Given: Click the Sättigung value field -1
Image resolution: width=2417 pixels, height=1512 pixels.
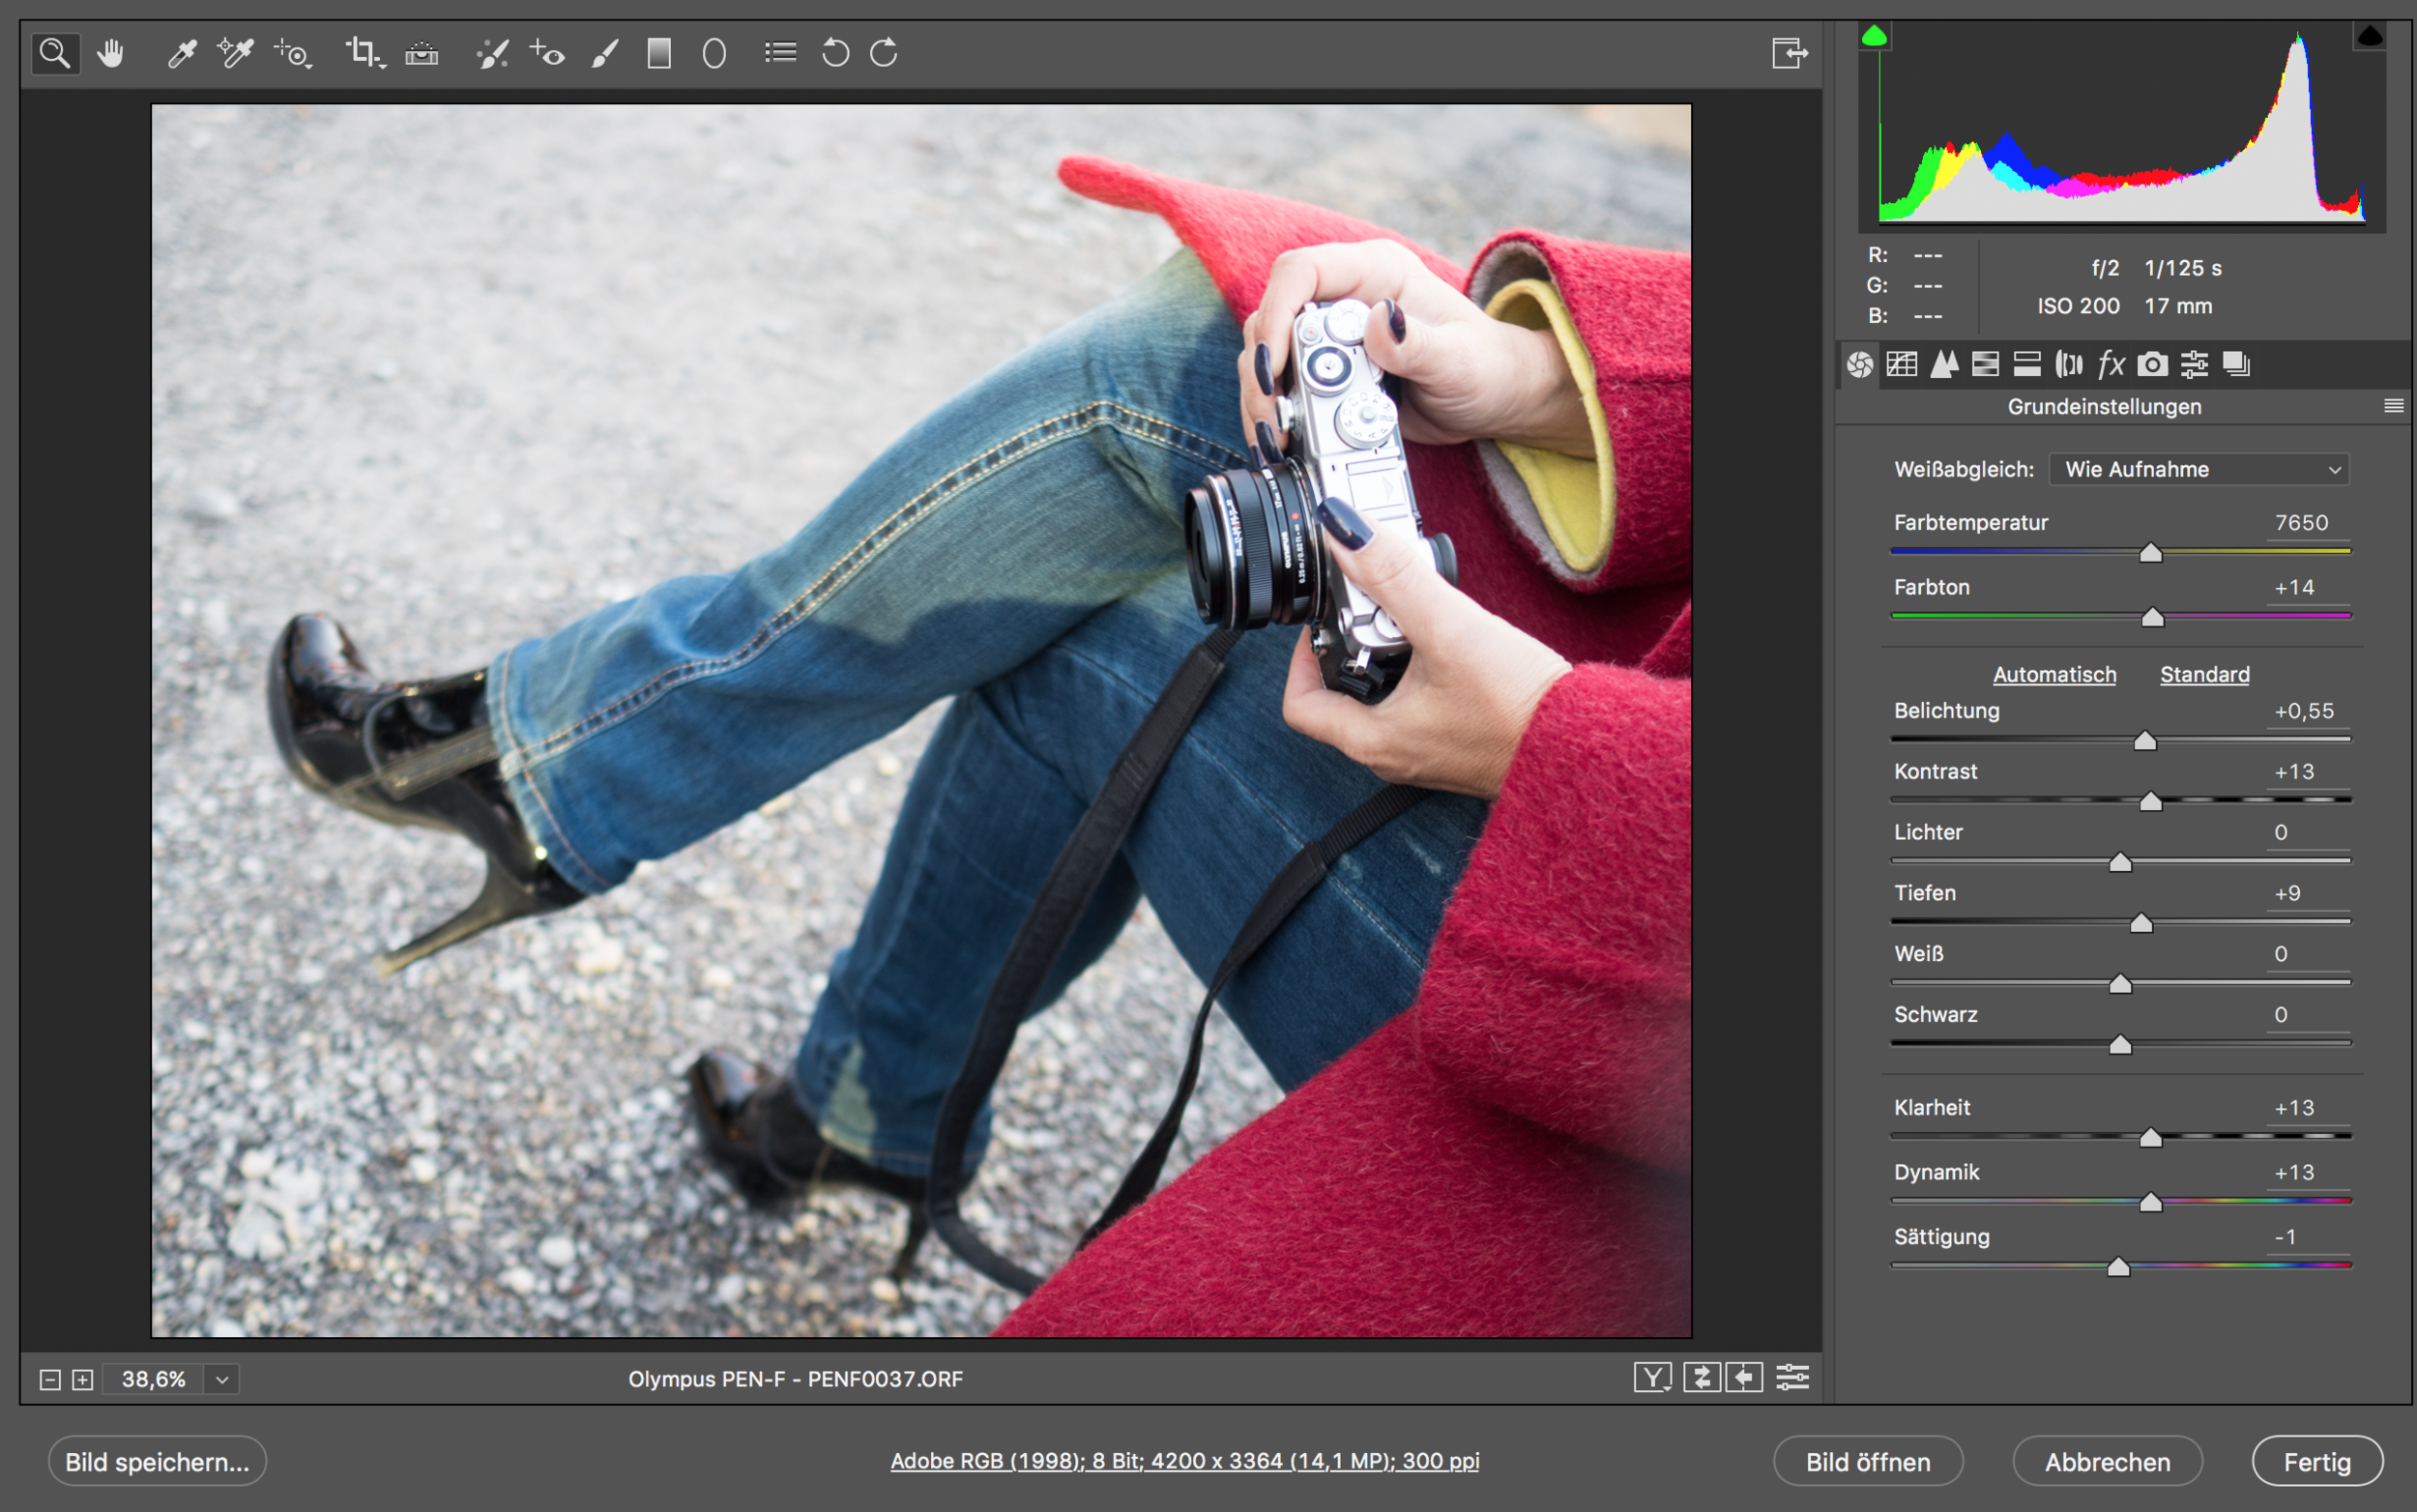Looking at the screenshot, I should (2306, 1237).
